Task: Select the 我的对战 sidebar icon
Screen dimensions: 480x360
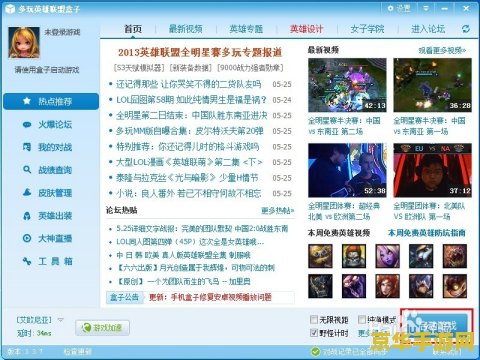Action: coord(27,147)
